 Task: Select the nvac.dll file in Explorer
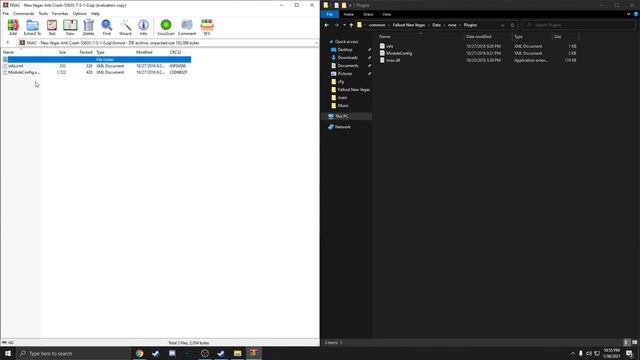pyautogui.click(x=393, y=60)
